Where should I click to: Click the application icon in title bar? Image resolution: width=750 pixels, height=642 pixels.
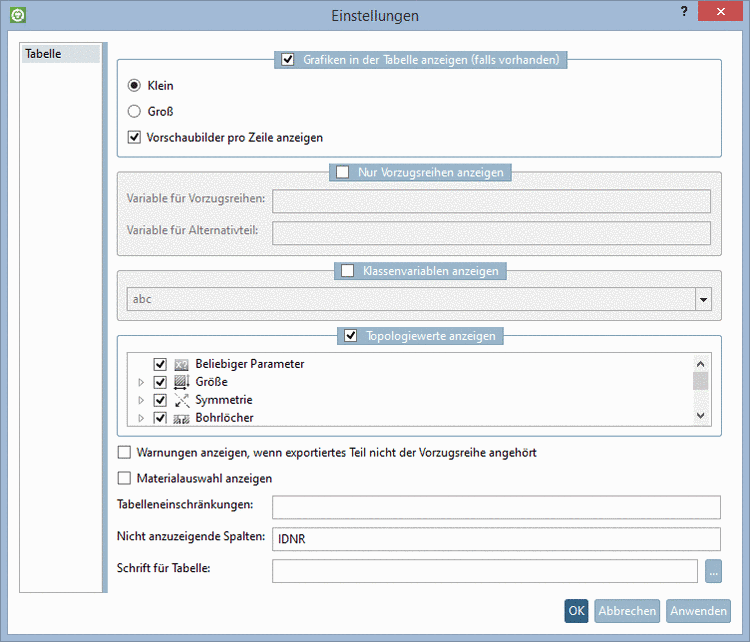(18, 15)
